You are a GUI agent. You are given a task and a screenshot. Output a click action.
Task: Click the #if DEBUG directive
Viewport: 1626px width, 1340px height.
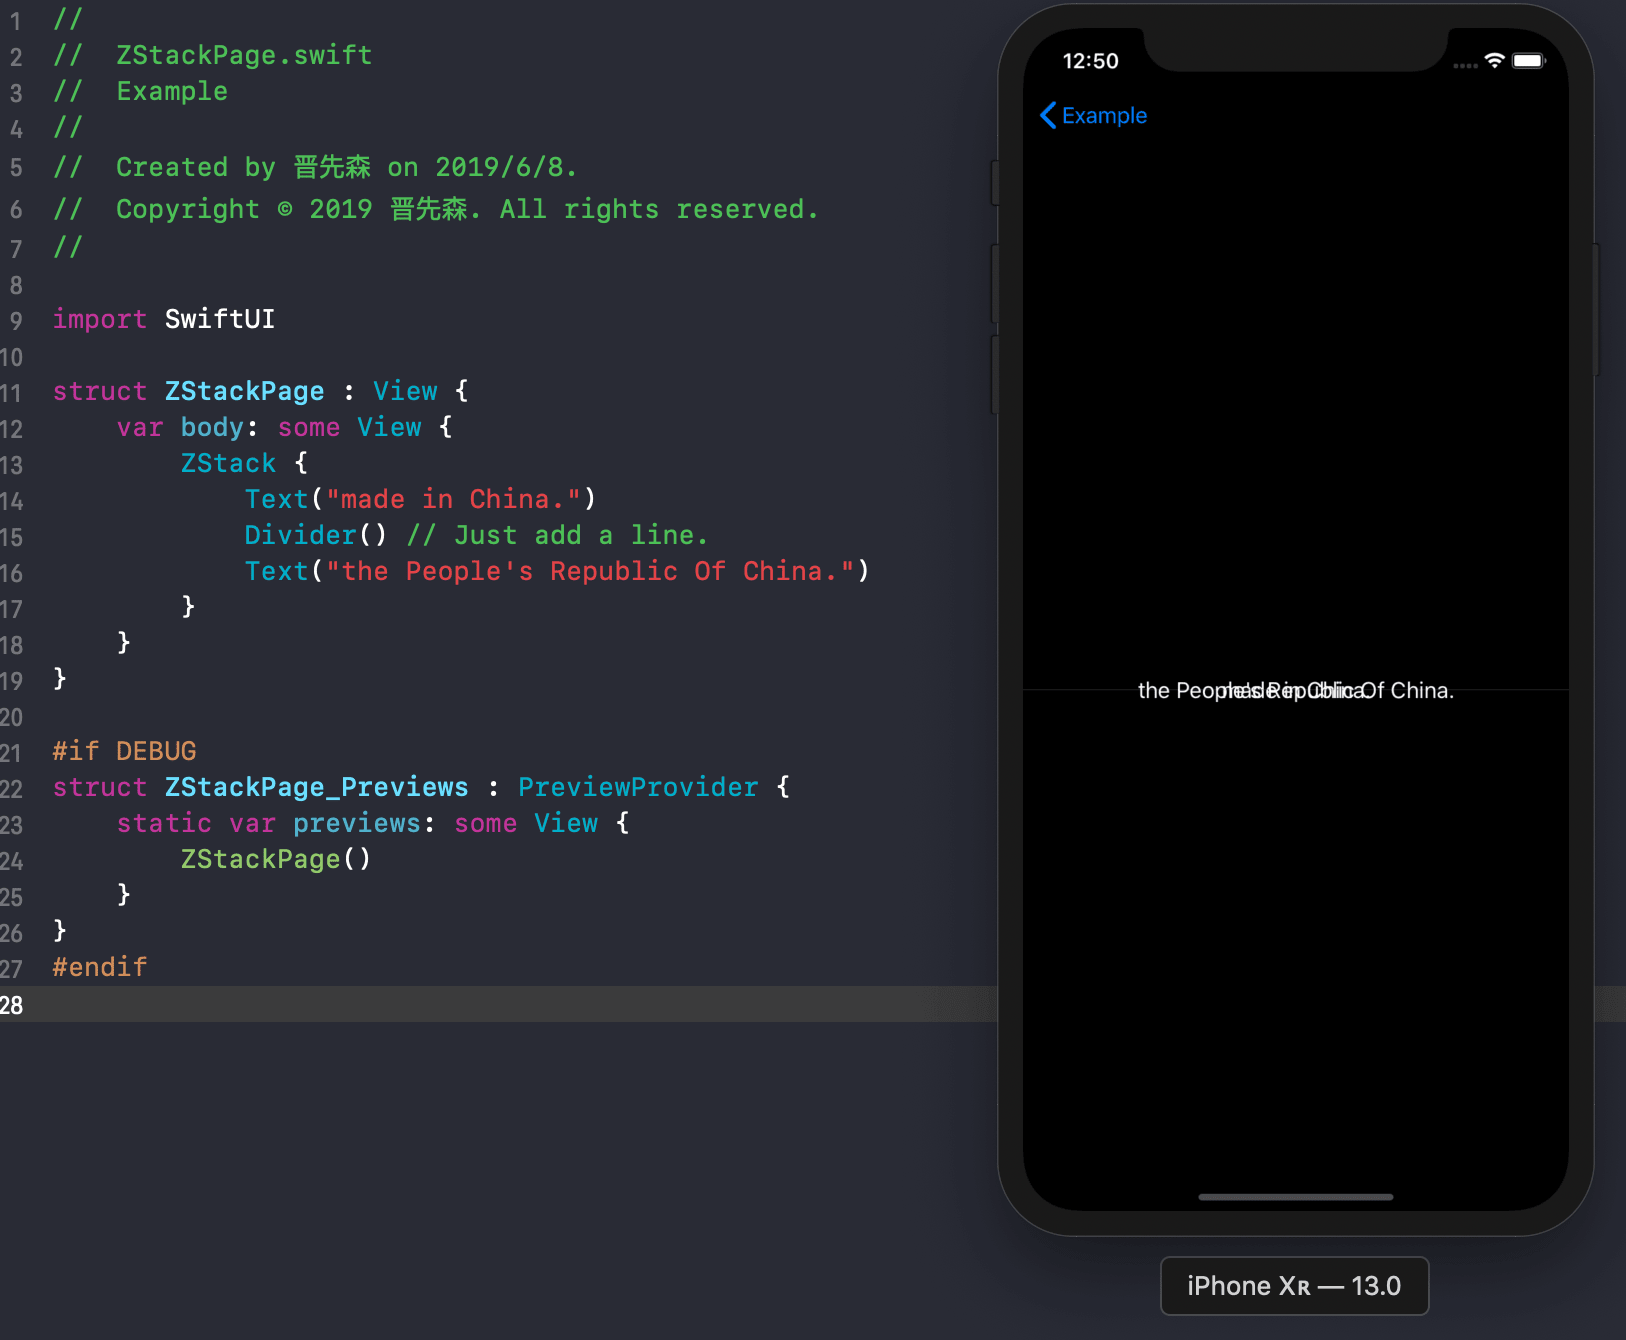click(123, 750)
